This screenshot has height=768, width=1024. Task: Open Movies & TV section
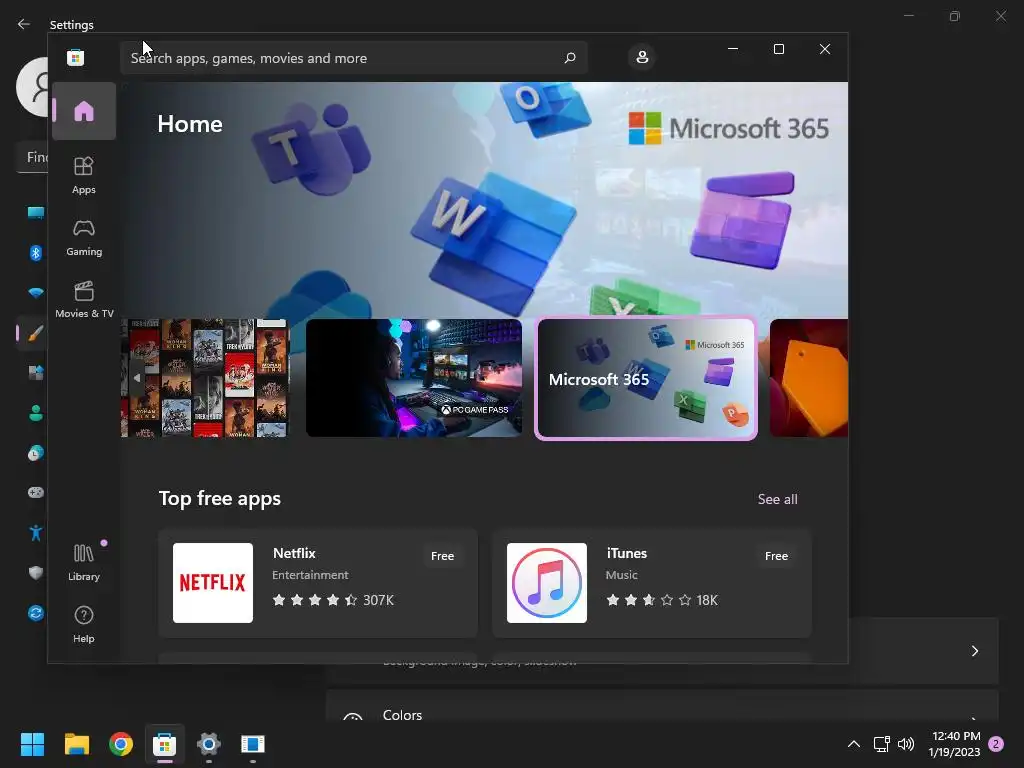pos(84,299)
